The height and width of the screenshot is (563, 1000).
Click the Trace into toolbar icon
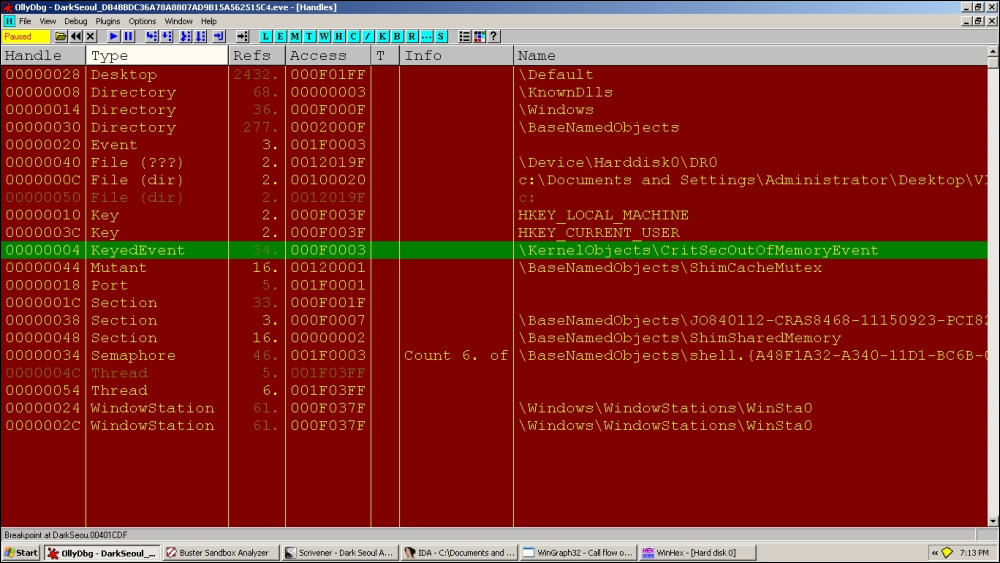coord(185,36)
